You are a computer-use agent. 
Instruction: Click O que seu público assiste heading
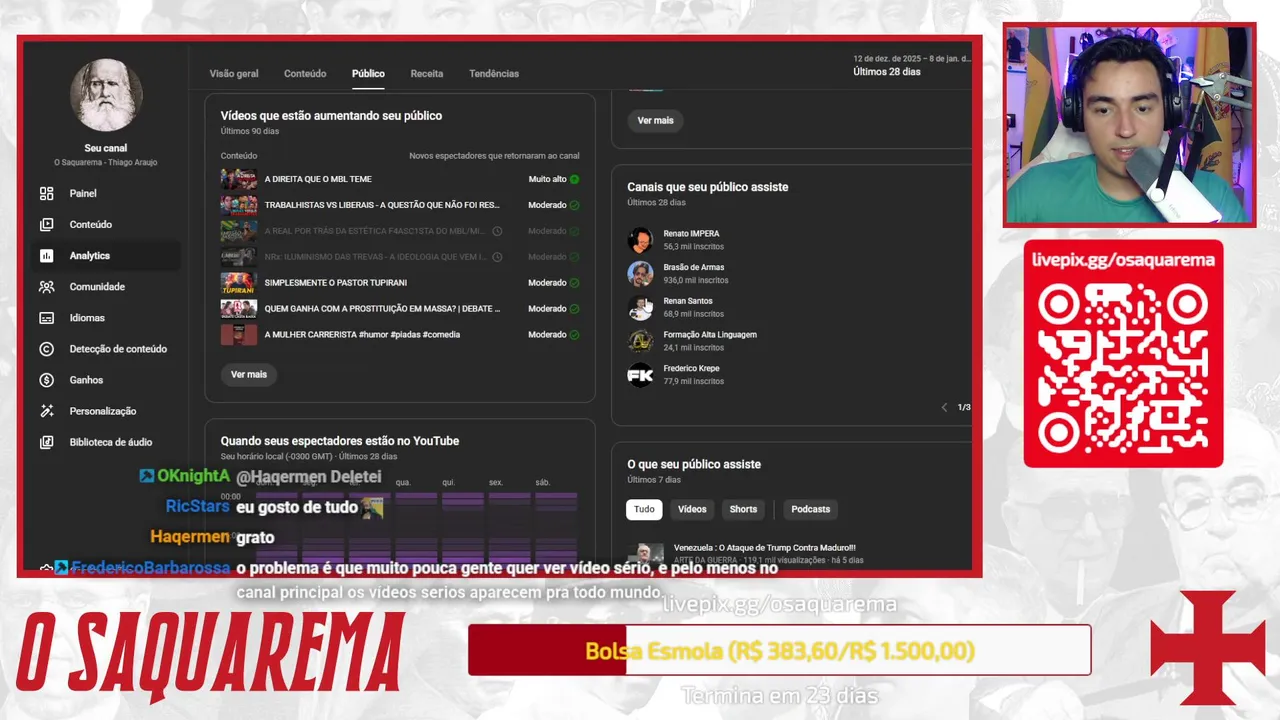pyautogui.click(x=694, y=464)
